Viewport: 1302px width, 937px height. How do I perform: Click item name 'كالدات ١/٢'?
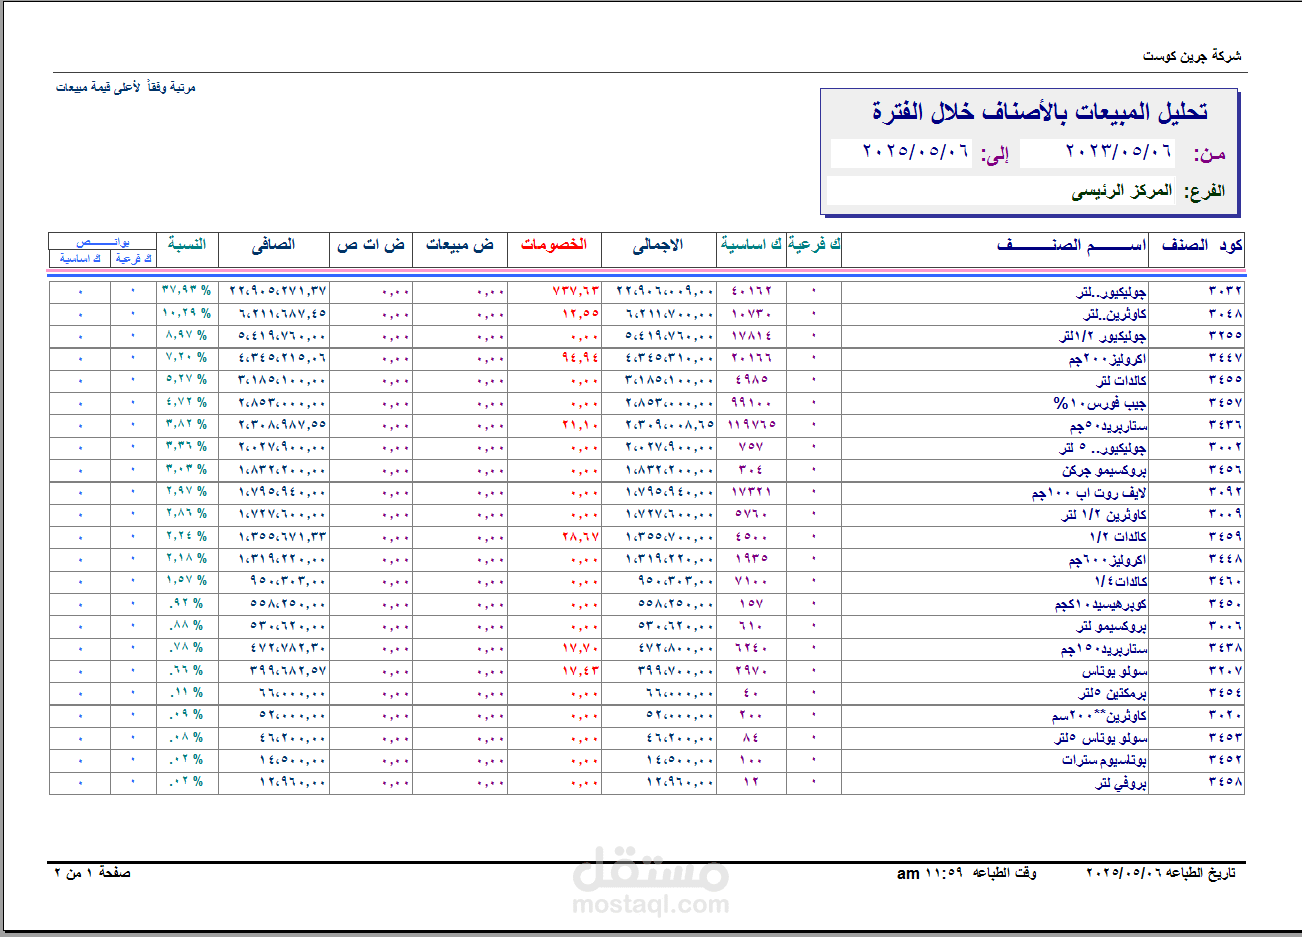1118,537
